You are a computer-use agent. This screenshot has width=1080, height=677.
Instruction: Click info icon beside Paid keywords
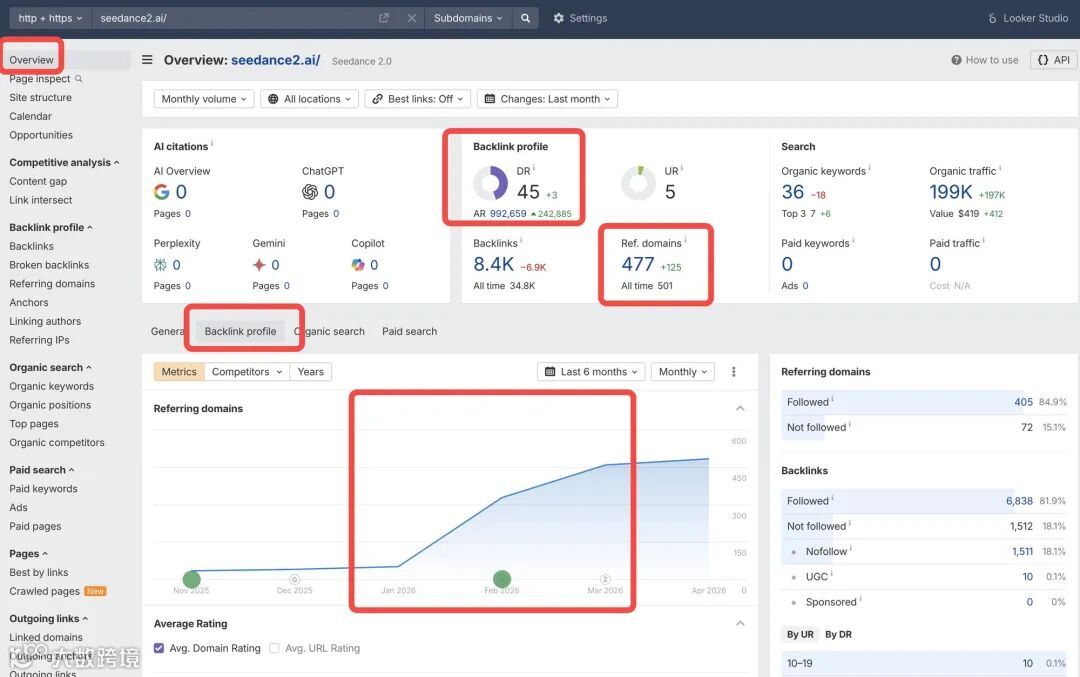click(853, 240)
